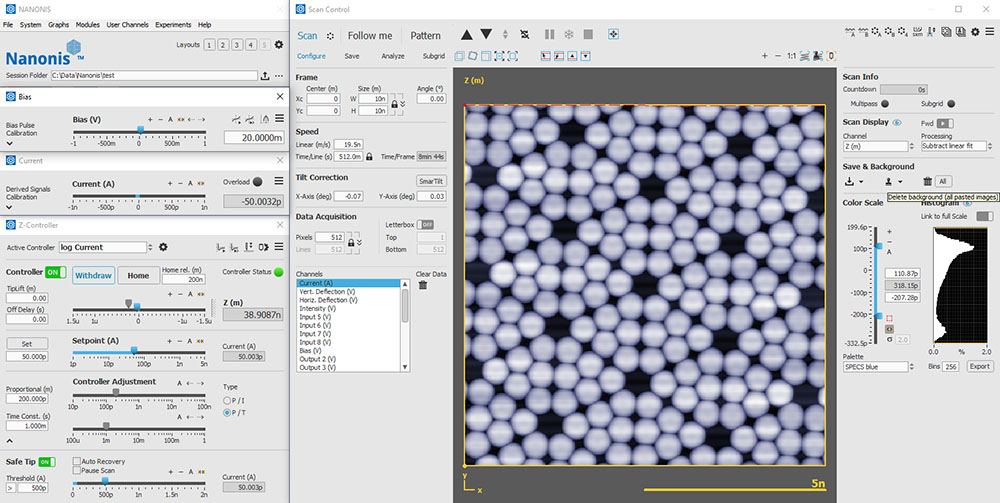
Task: Open the Palette dropdown SPECS blue
Action: (x=877, y=367)
